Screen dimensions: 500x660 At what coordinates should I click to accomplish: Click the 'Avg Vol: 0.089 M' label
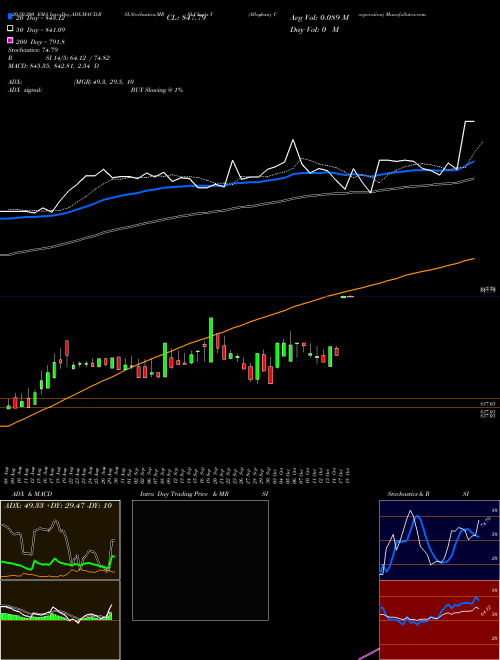click(319, 18)
